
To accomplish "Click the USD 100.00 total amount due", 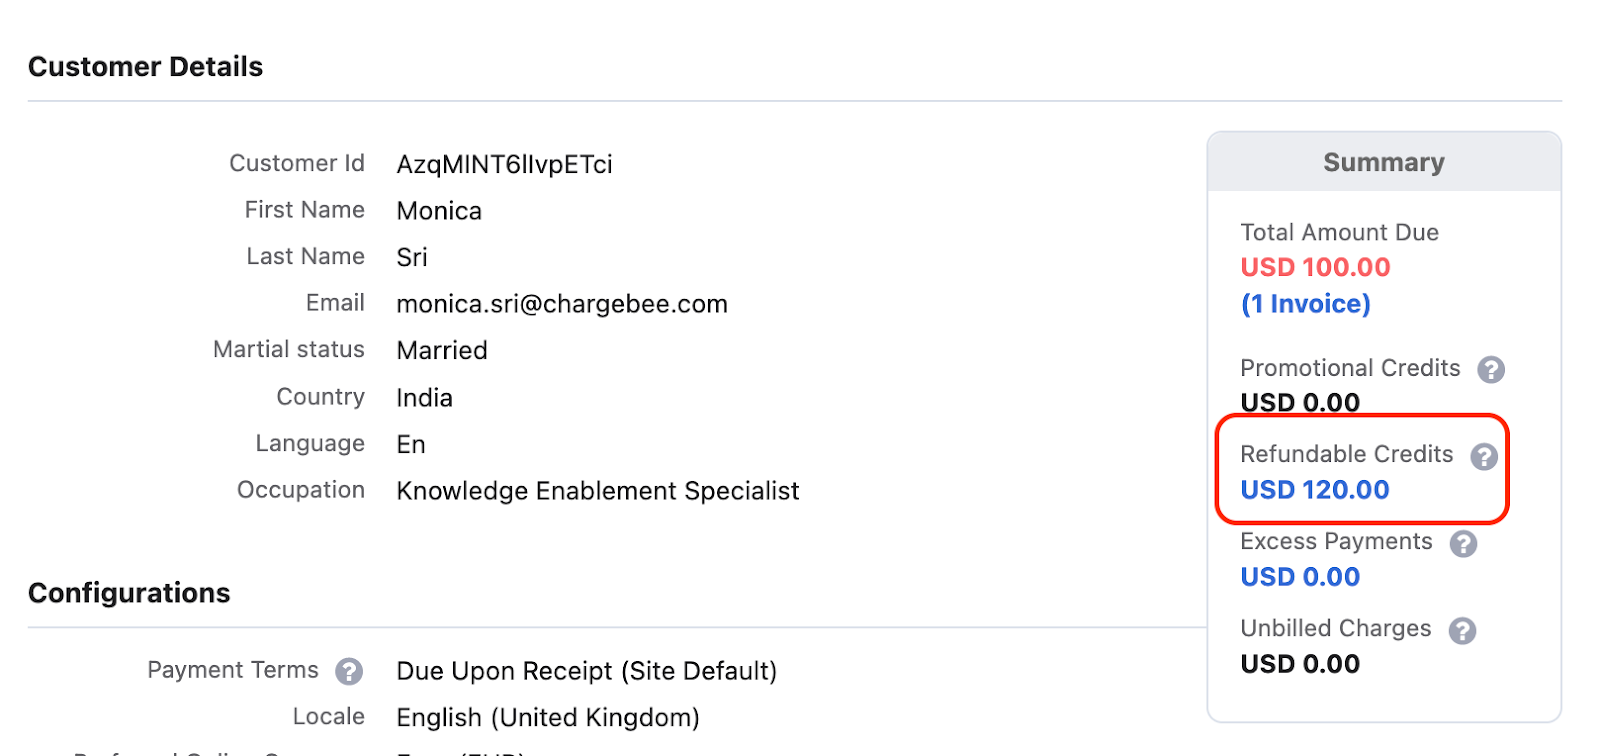I will 1315,267.
